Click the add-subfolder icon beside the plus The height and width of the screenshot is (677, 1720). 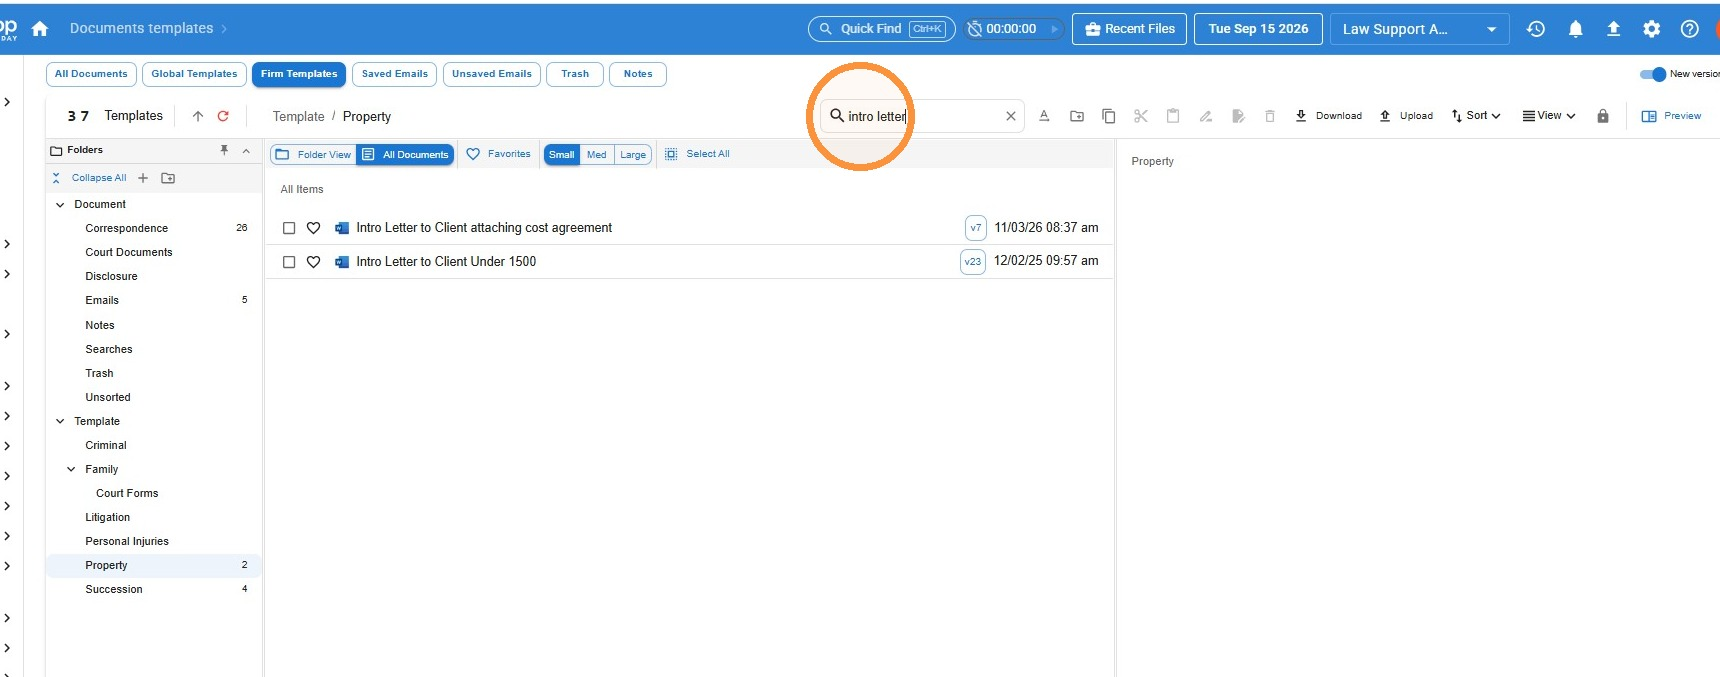coord(168,178)
